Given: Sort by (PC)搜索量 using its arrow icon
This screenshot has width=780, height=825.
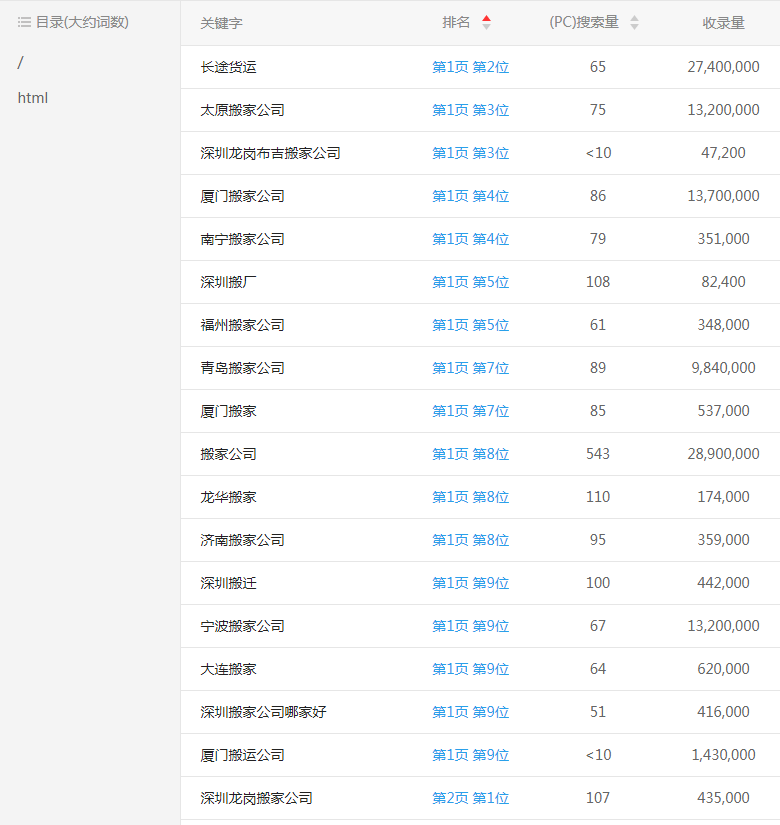Looking at the screenshot, I should tap(634, 22).
